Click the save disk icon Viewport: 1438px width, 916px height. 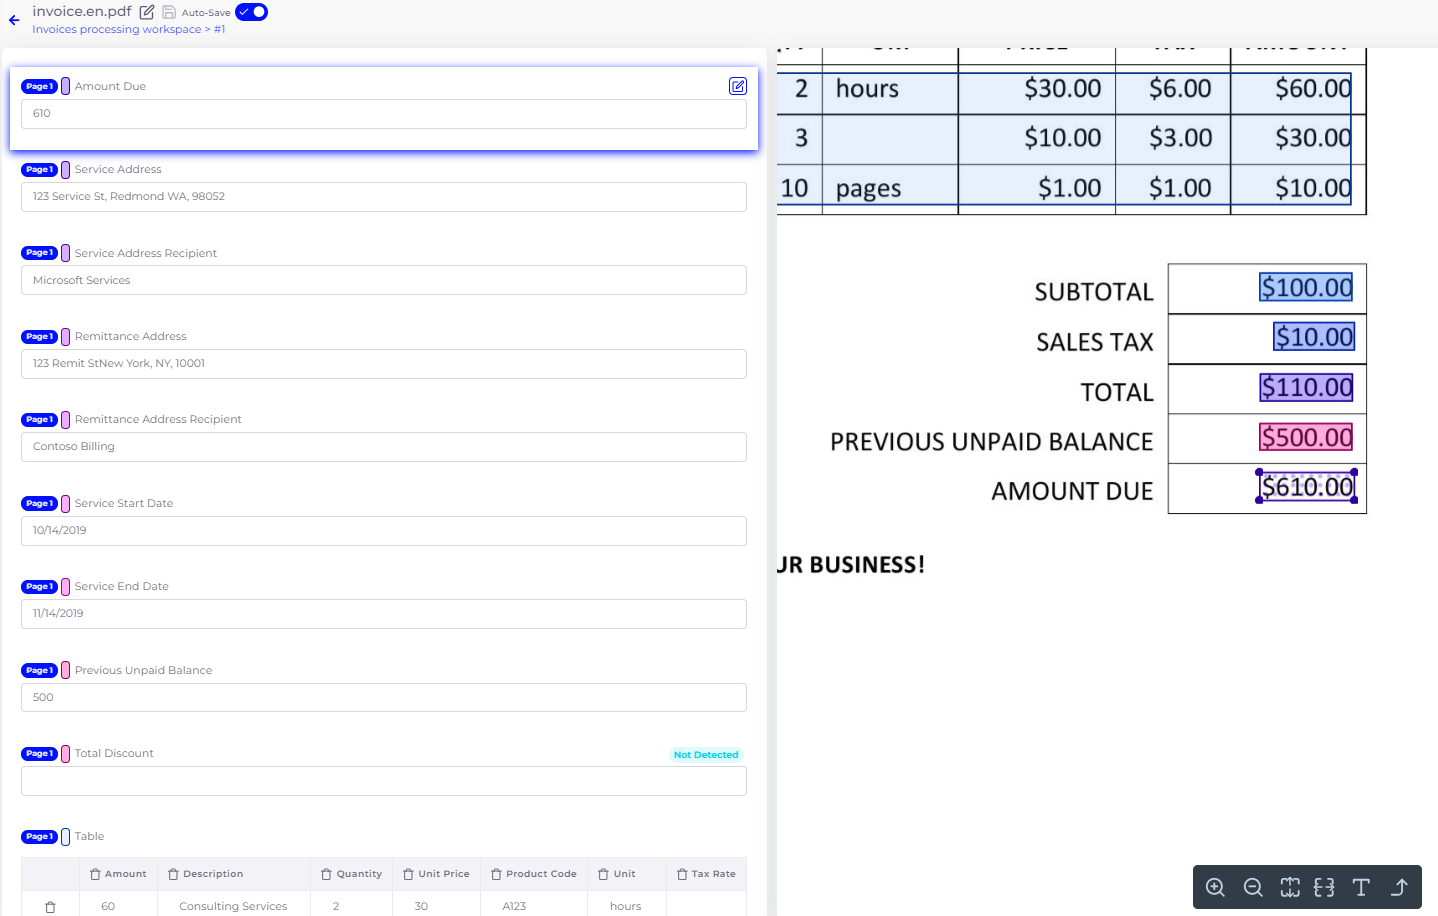tap(169, 12)
